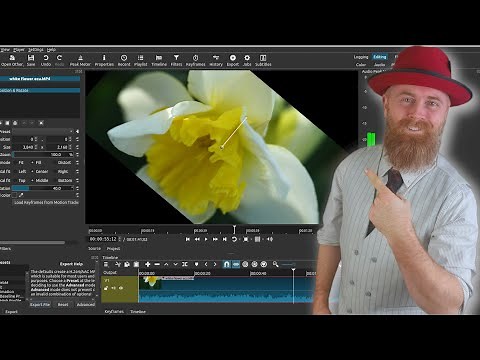The image size is (480, 360).
Task: Click Load Keyframes from Motion Tracker
Action: pyautogui.click(x=46, y=202)
